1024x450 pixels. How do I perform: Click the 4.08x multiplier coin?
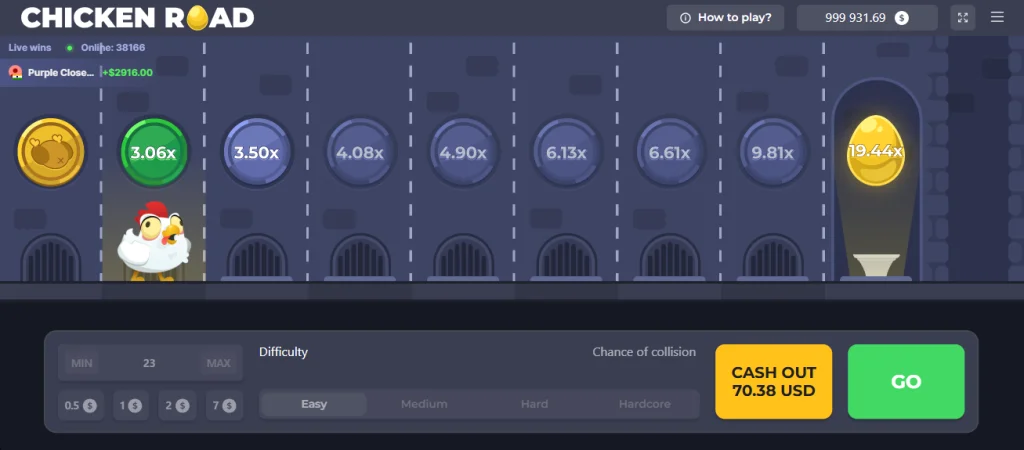pos(360,152)
